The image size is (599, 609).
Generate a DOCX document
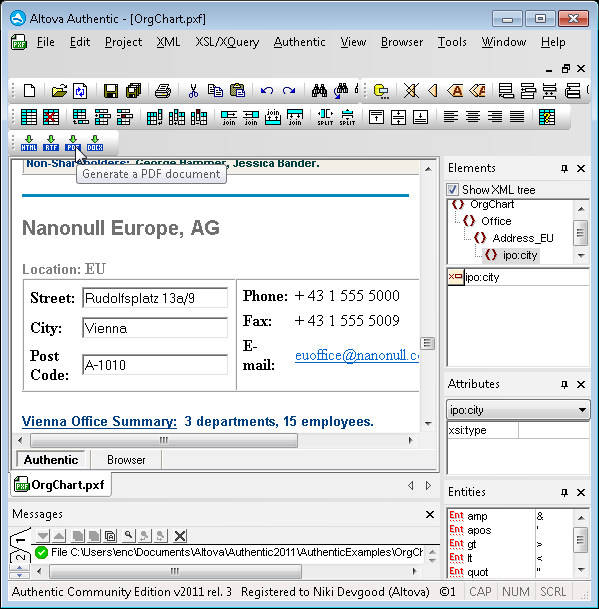(x=95, y=143)
